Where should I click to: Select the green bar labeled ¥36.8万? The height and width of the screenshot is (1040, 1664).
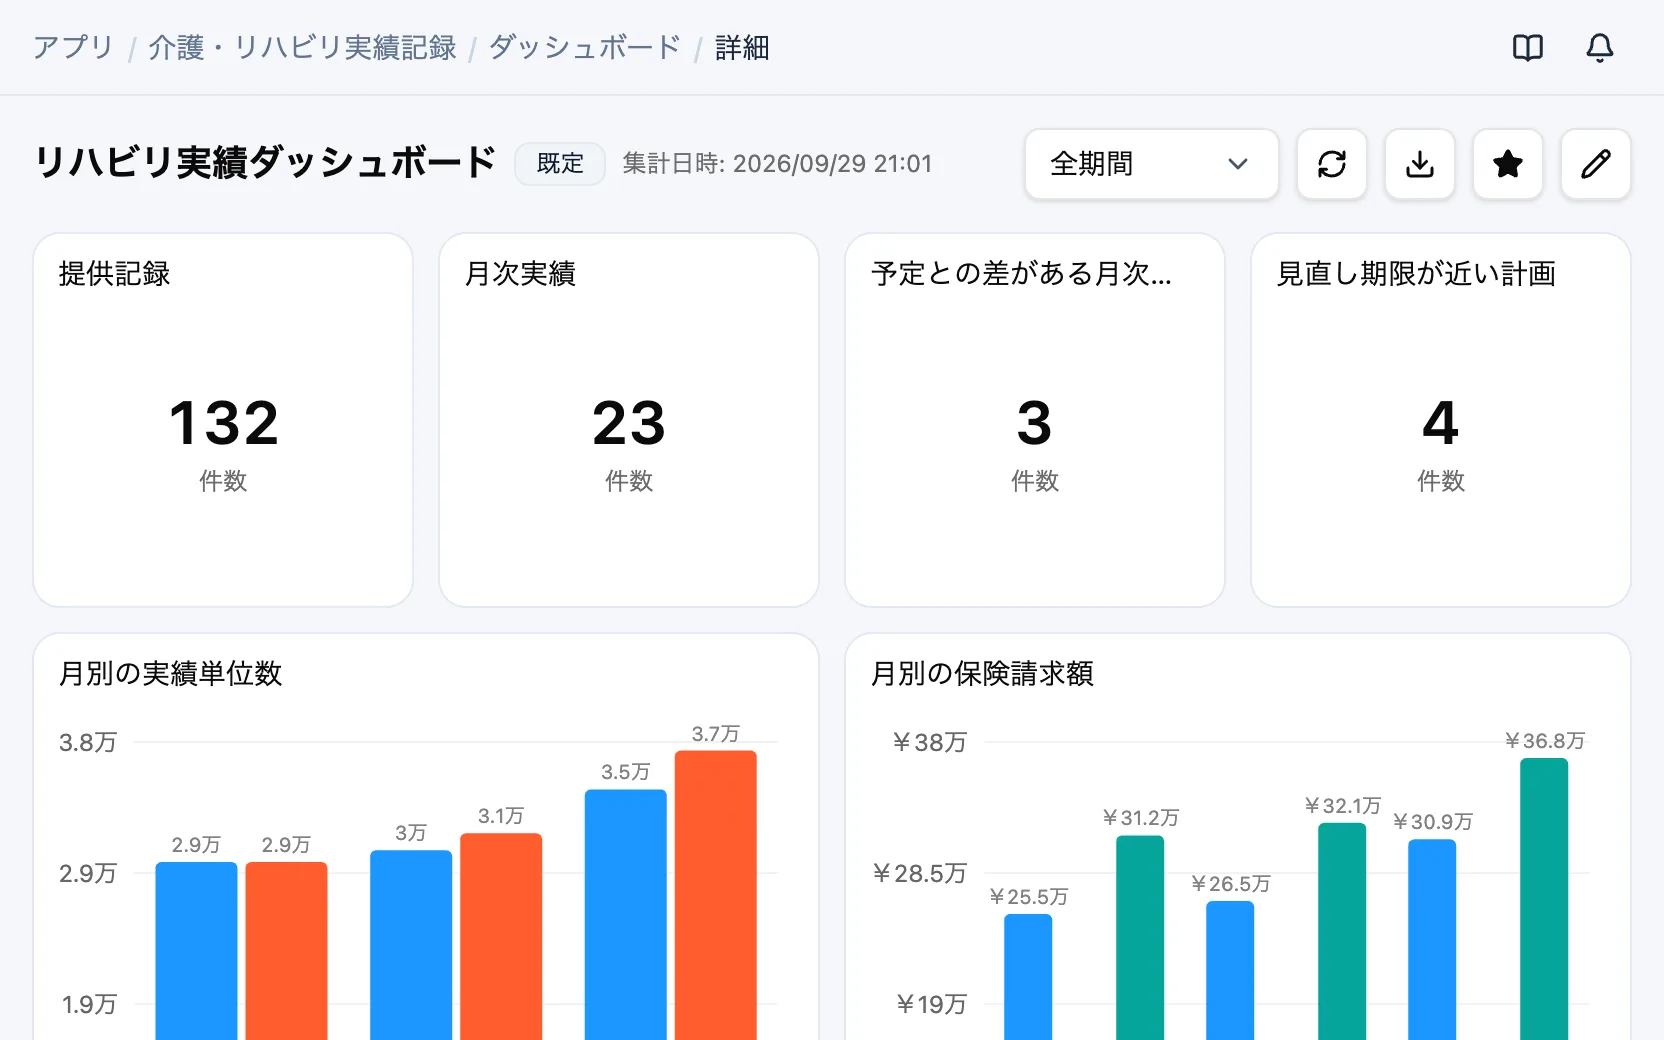[x=1544, y=899]
